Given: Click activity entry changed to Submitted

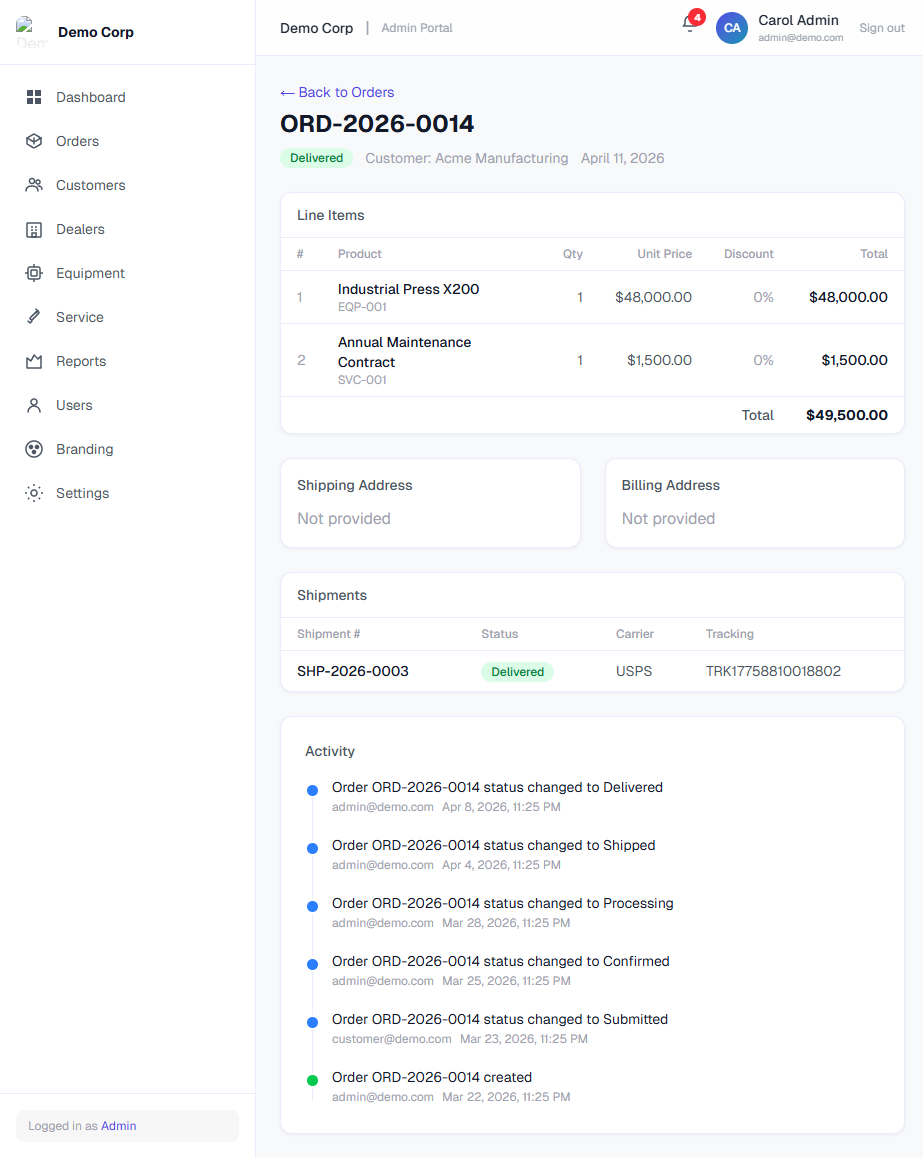Looking at the screenshot, I should 500,1019.
